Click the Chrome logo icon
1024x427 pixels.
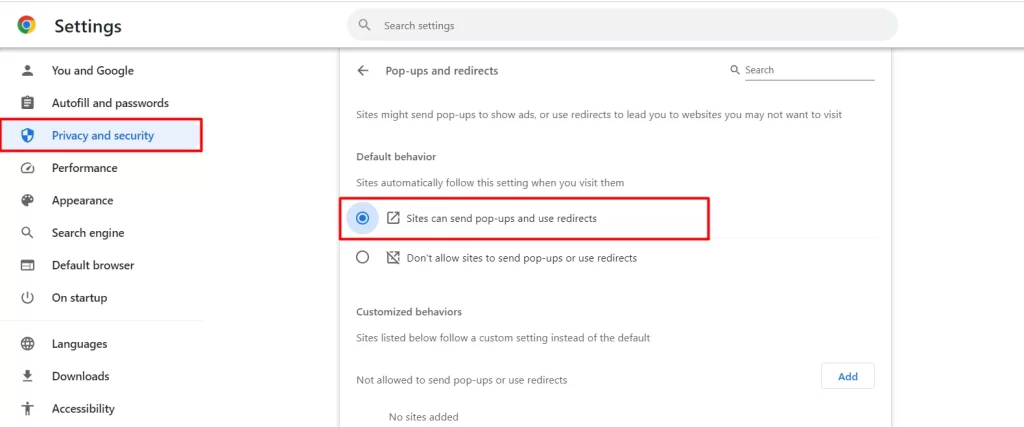(27, 25)
